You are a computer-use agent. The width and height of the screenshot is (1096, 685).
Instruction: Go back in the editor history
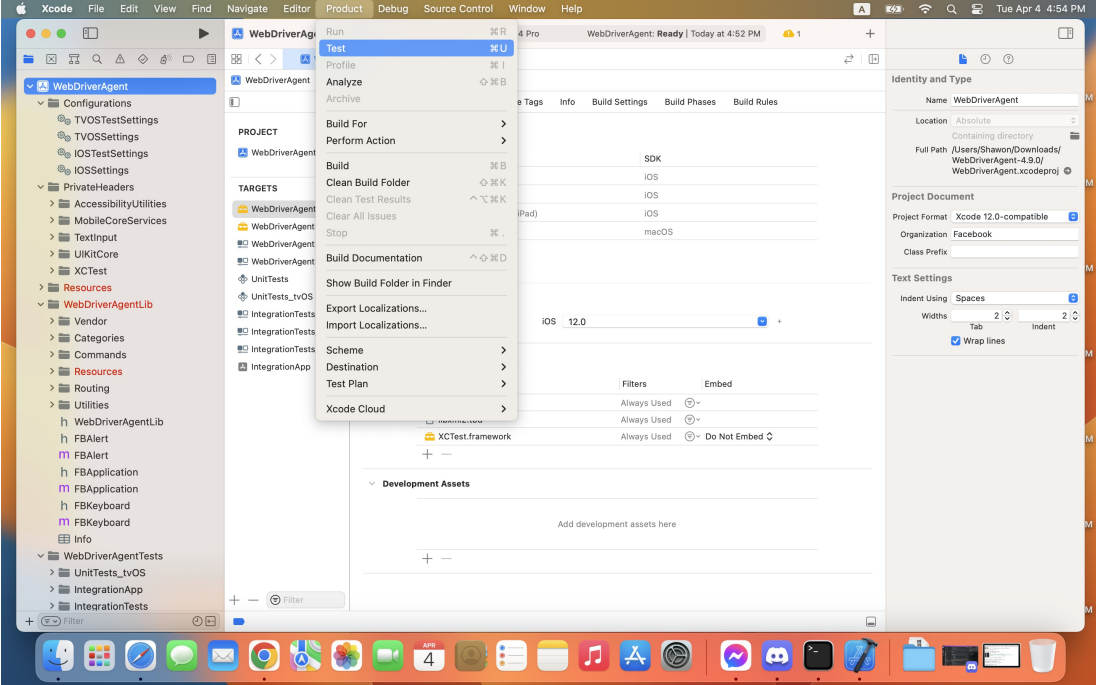coord(259,59)
